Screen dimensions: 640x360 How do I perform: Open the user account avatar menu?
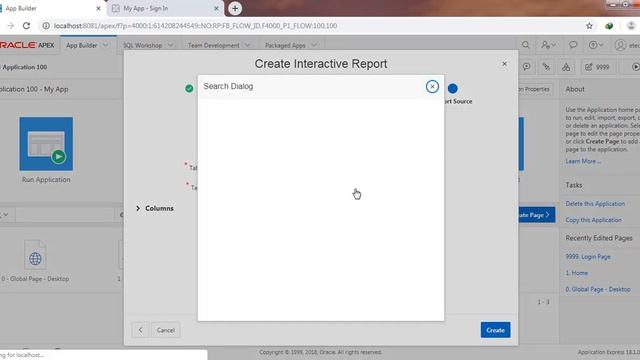627,45
